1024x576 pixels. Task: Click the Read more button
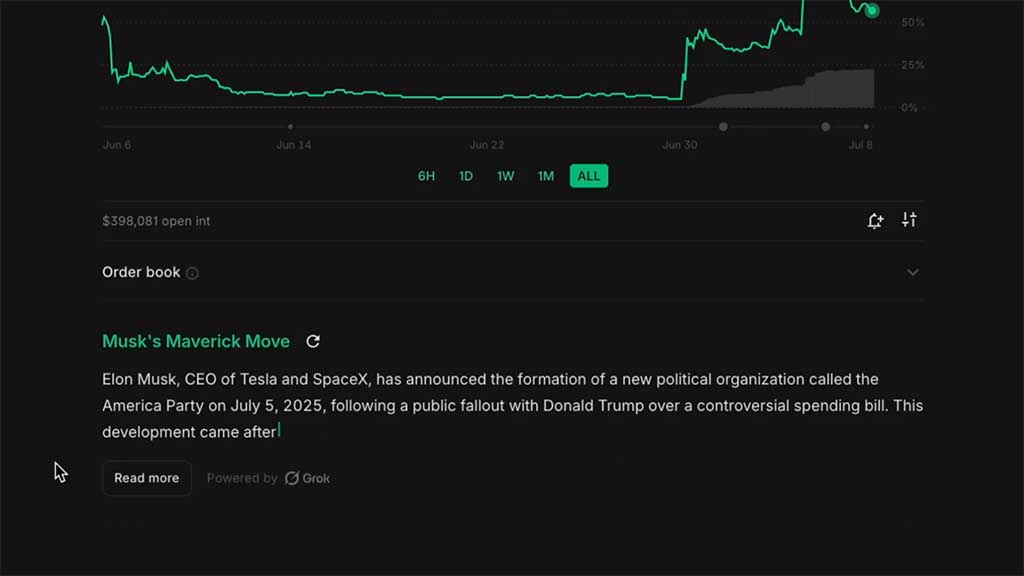[146, 478]
